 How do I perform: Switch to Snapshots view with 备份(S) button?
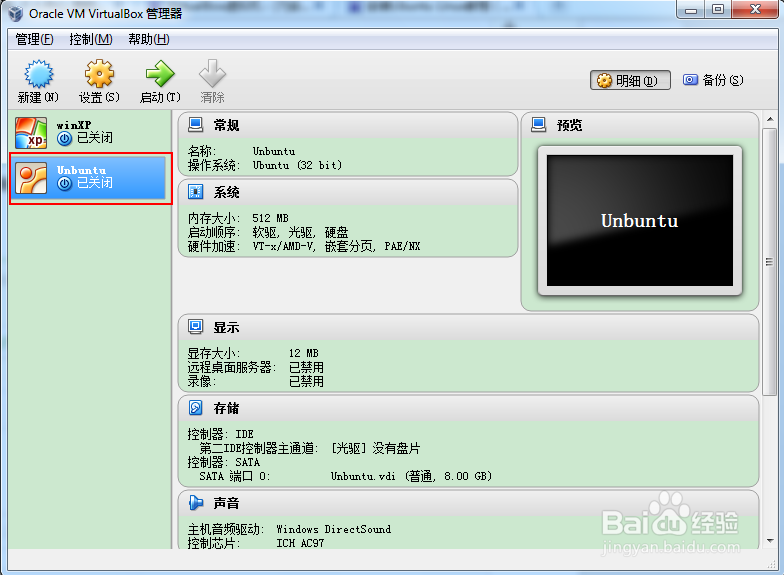(x=713, y=80)
